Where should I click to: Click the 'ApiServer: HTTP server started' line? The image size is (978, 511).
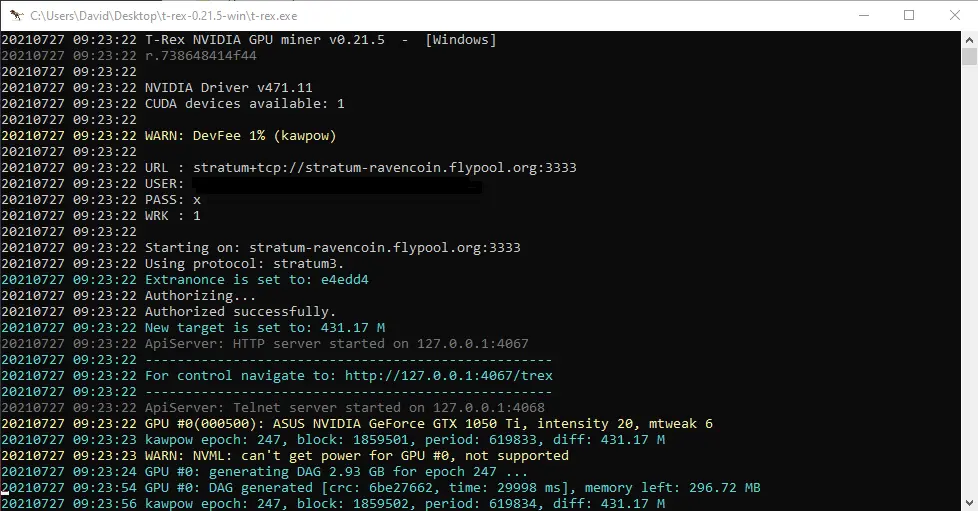point(264,343)
